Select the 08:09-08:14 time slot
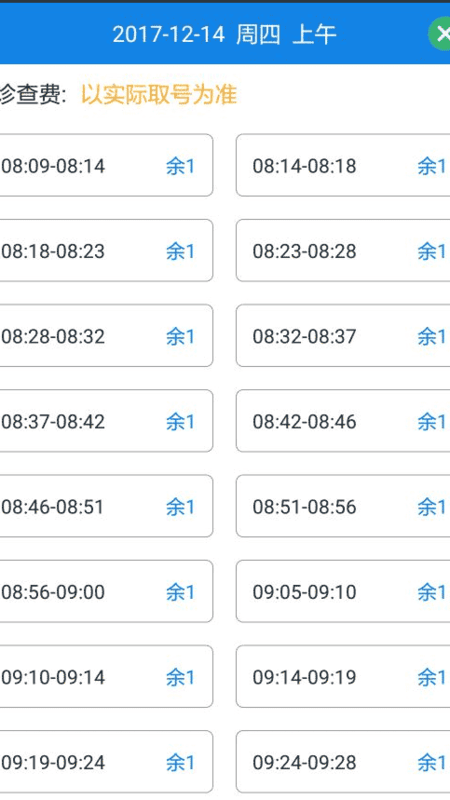The height and width of the screenshot is (800, 450). [x=106, y=165]
